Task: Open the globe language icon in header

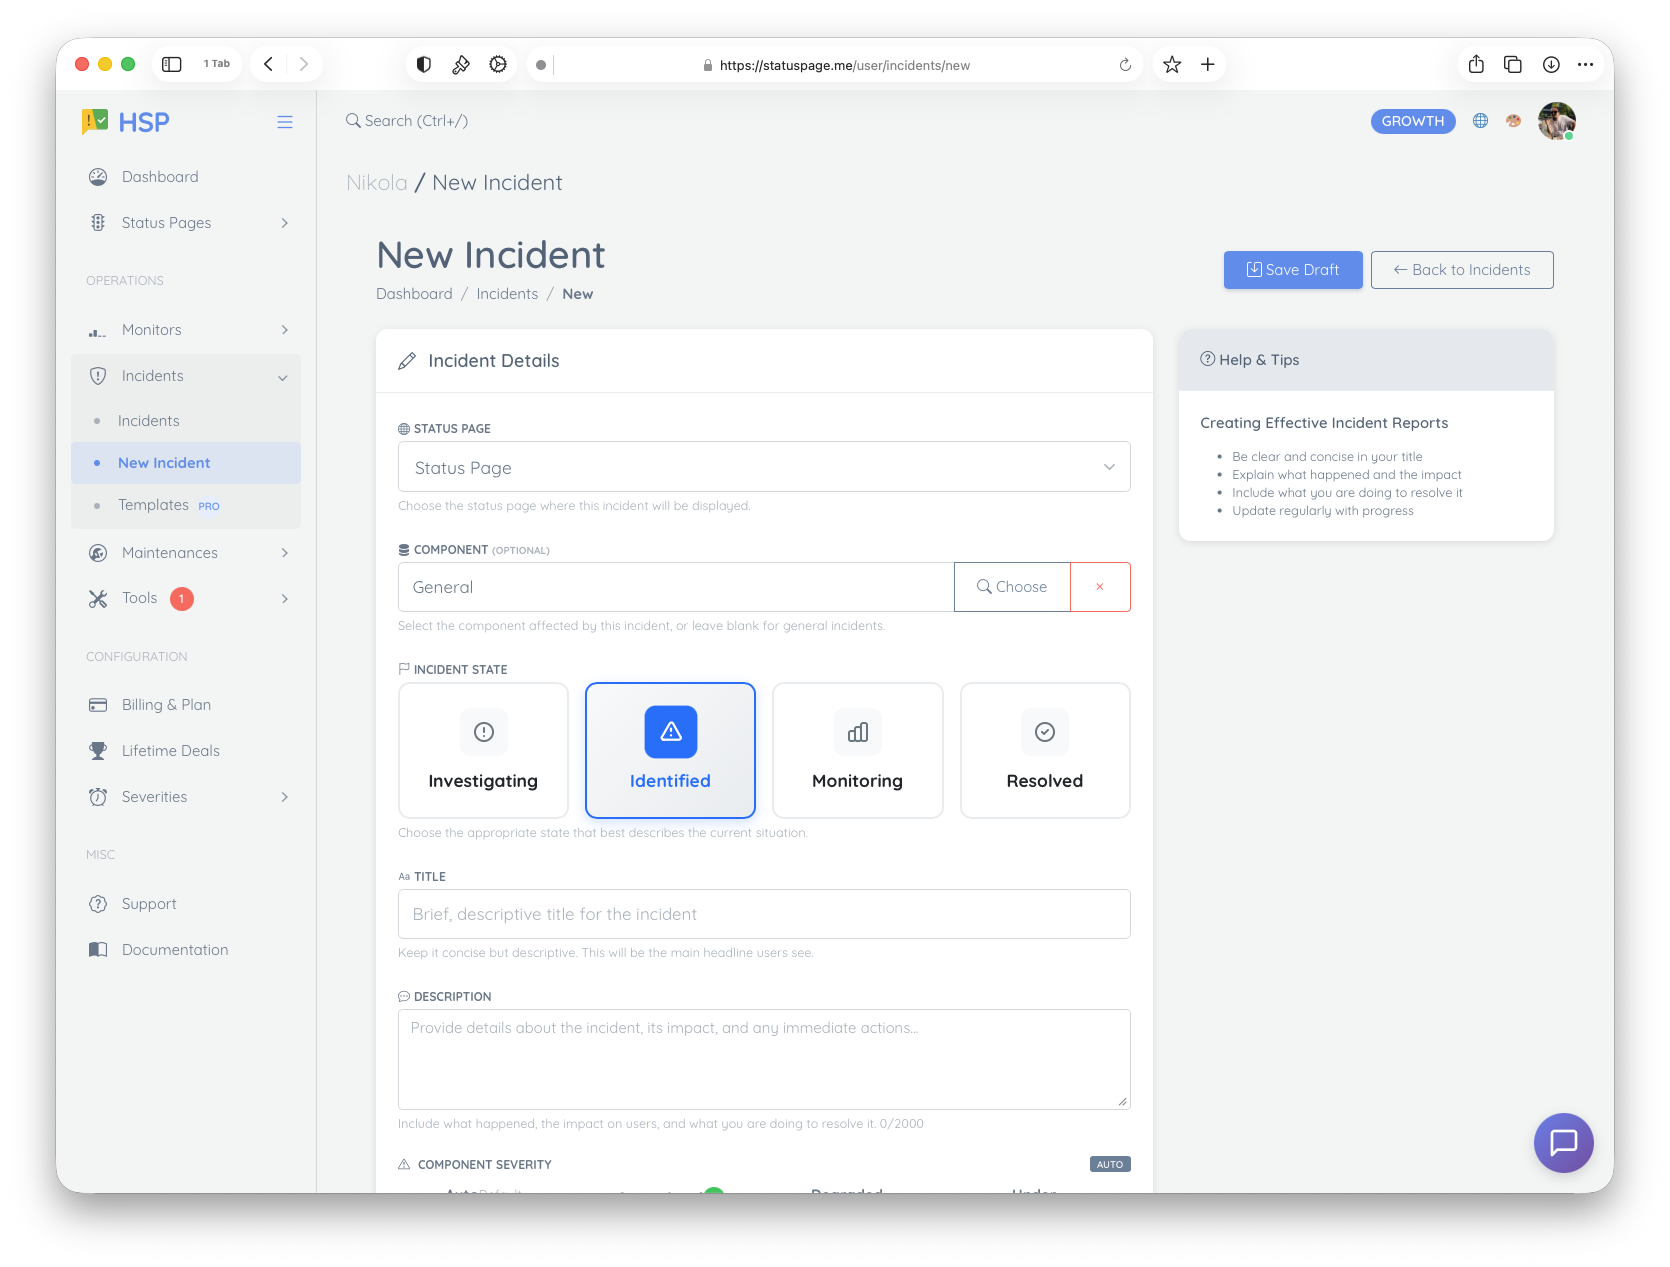Action: coord(1480,120)
